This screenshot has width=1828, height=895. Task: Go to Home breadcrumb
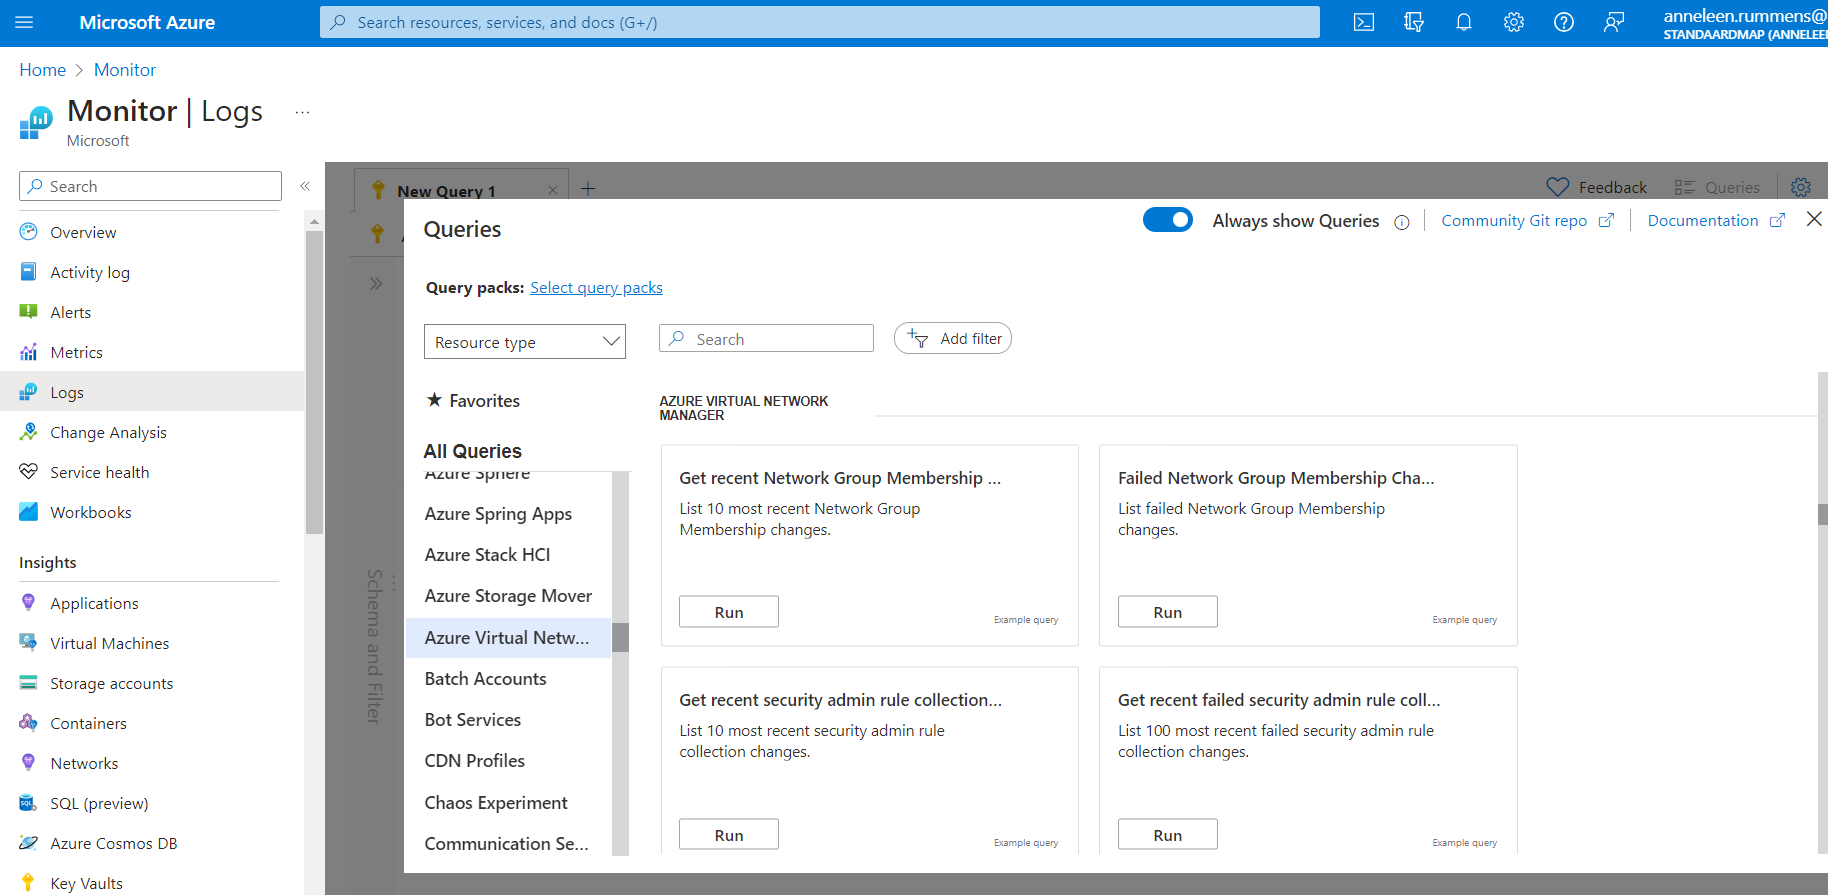[x=43, y=70]
